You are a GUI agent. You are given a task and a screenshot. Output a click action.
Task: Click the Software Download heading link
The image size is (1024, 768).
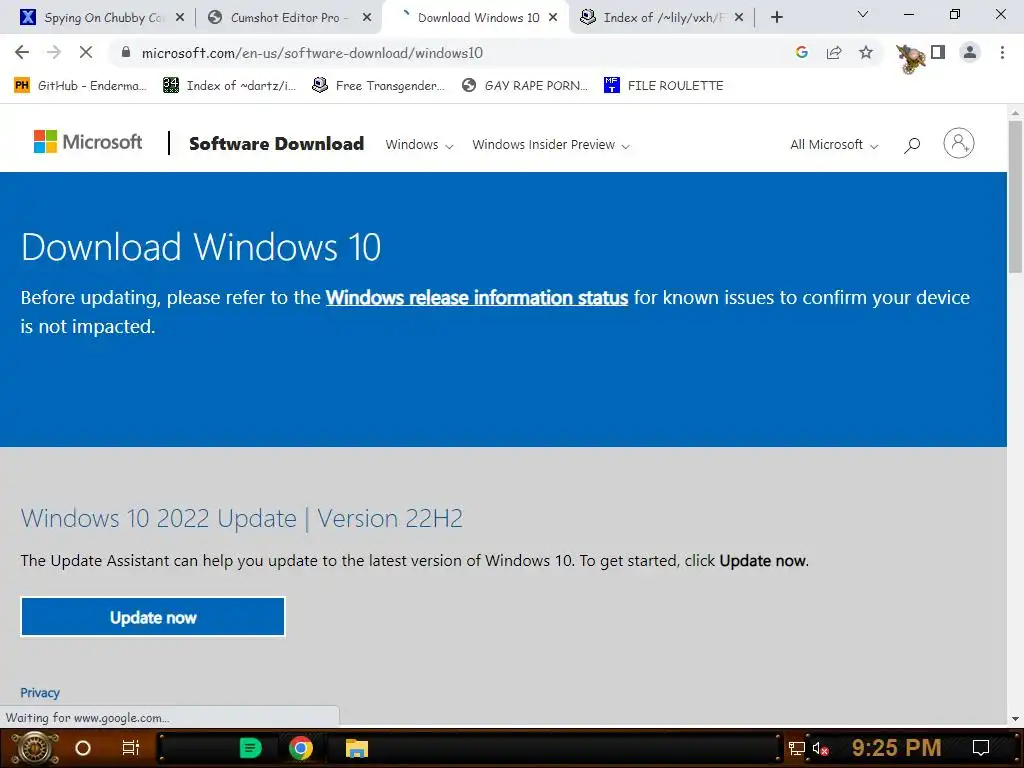276,144
